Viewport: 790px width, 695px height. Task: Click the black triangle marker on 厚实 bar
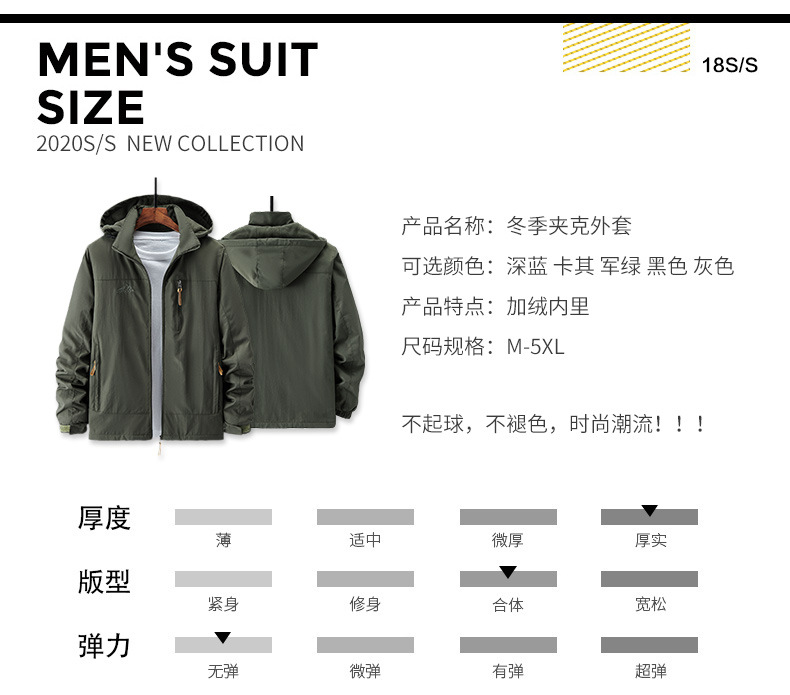tap(649, 511)
